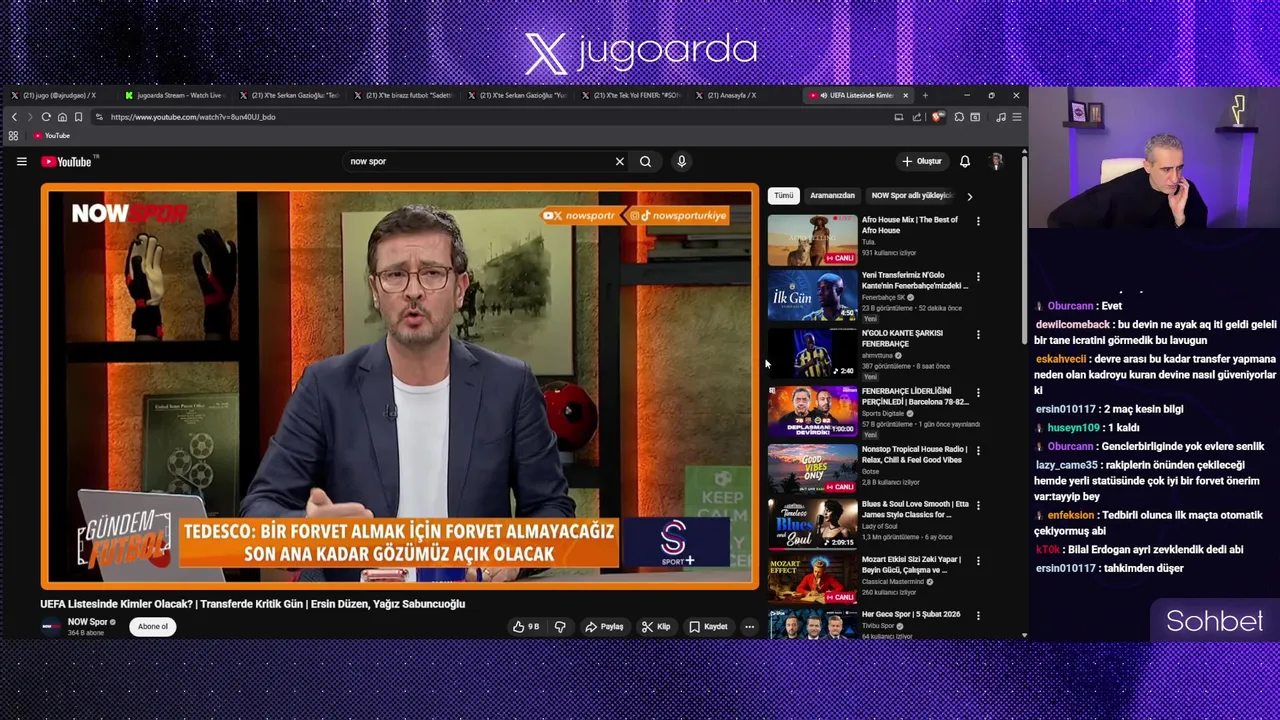Open options for N'GOLO KANTE ŞARKISI video

click(x=978, y=334)
